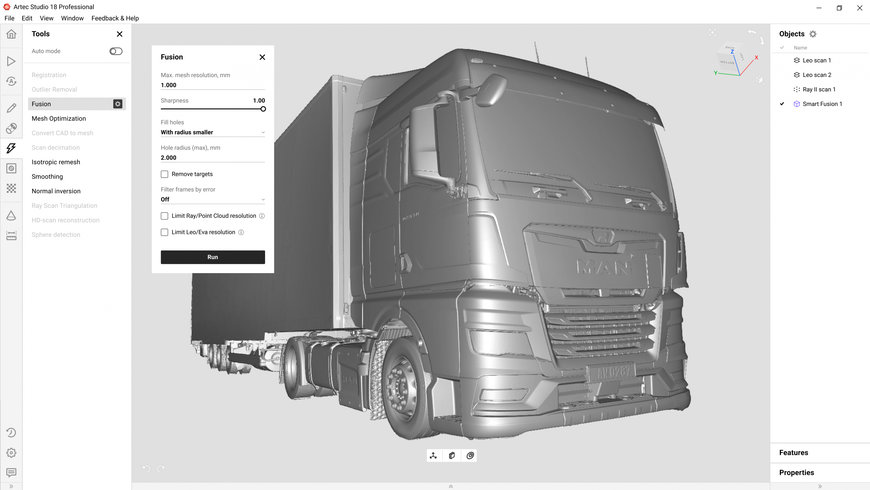Screen dimensions: 870x490
Task: Open the File menu
Action: tap(9, 18)
